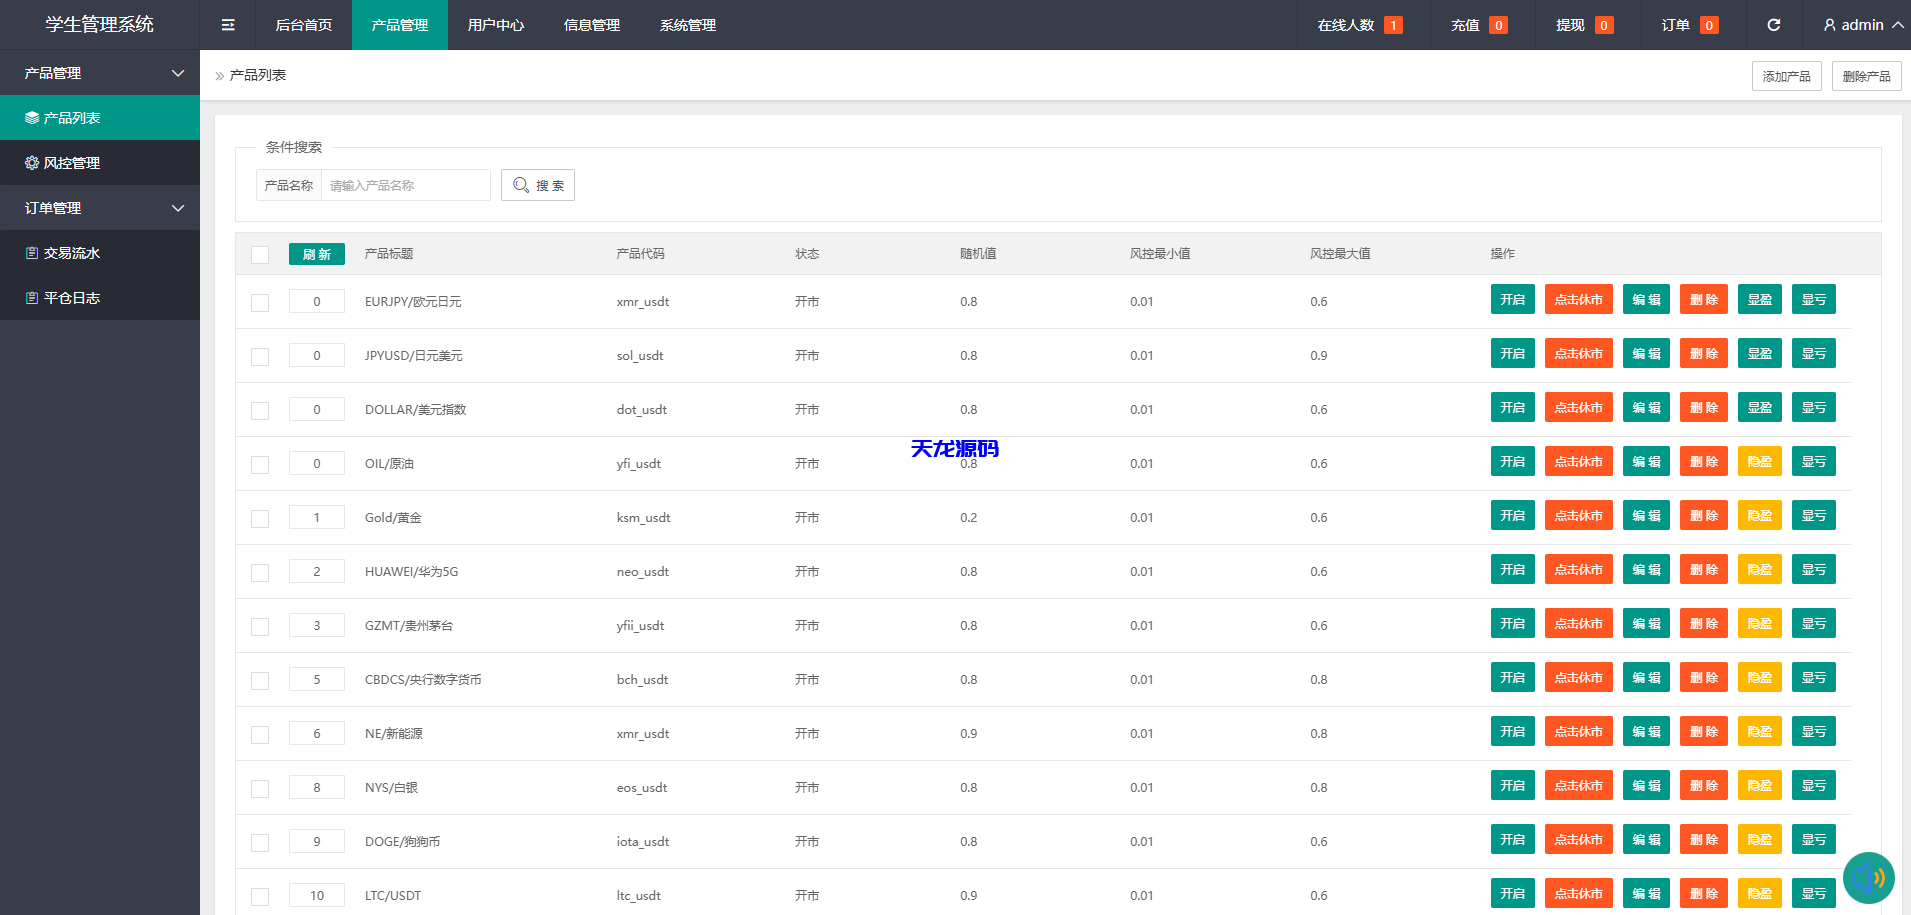Click the floating sound widget icon
This screenshot has height=915, width=1911.
point(1868,878)
